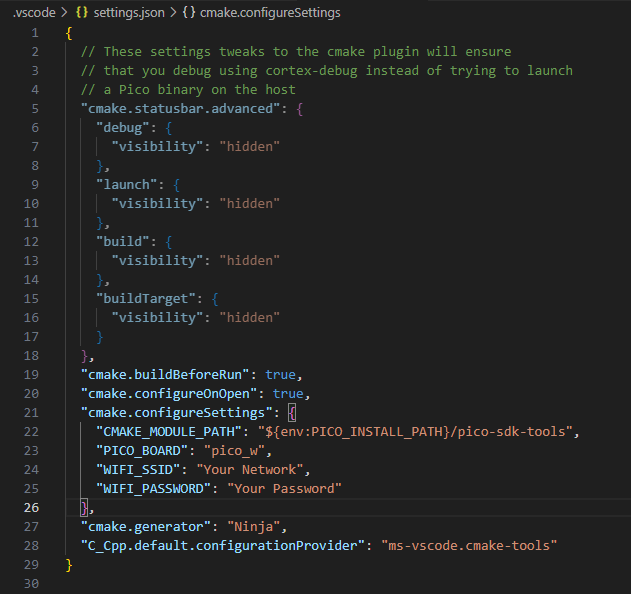Click the "Ninja" value
The width and height of the screenshot is (631, 594).
point(254,527)
